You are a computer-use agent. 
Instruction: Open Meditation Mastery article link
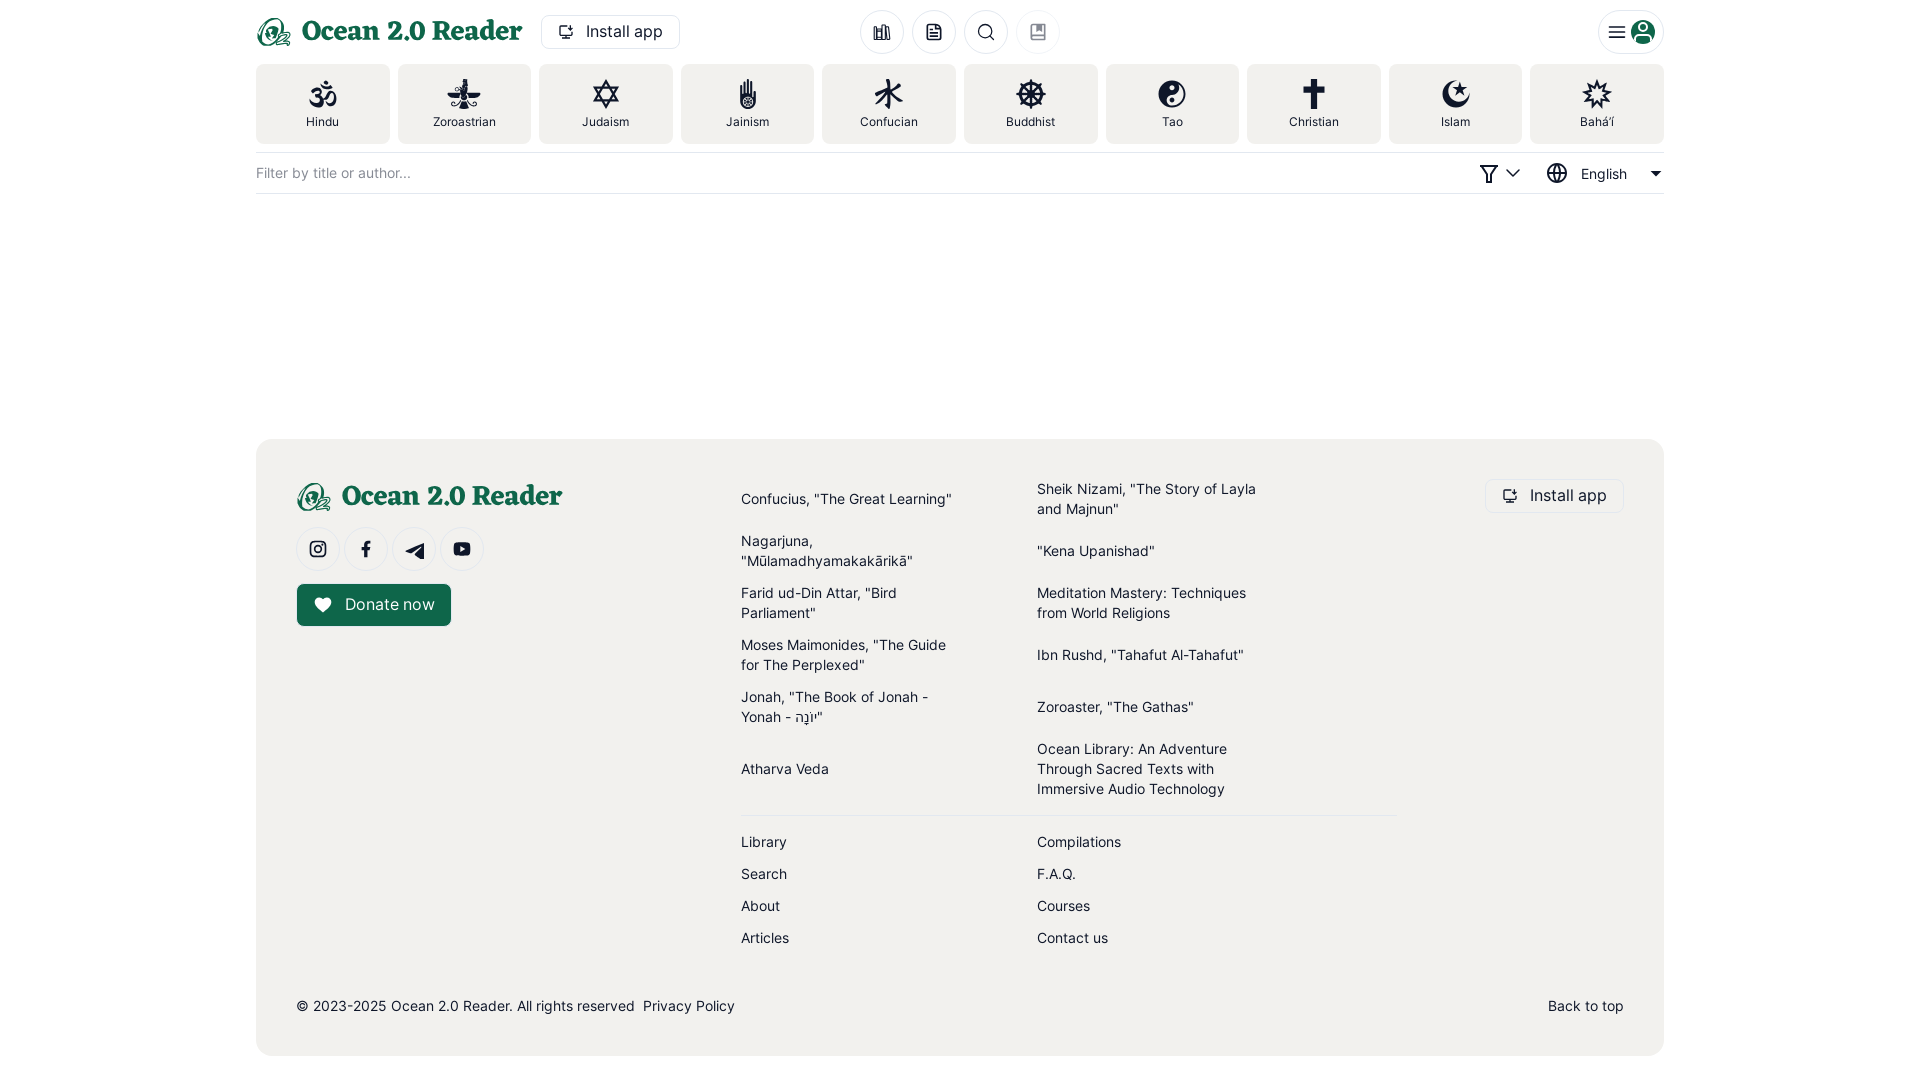(1141, 603)
